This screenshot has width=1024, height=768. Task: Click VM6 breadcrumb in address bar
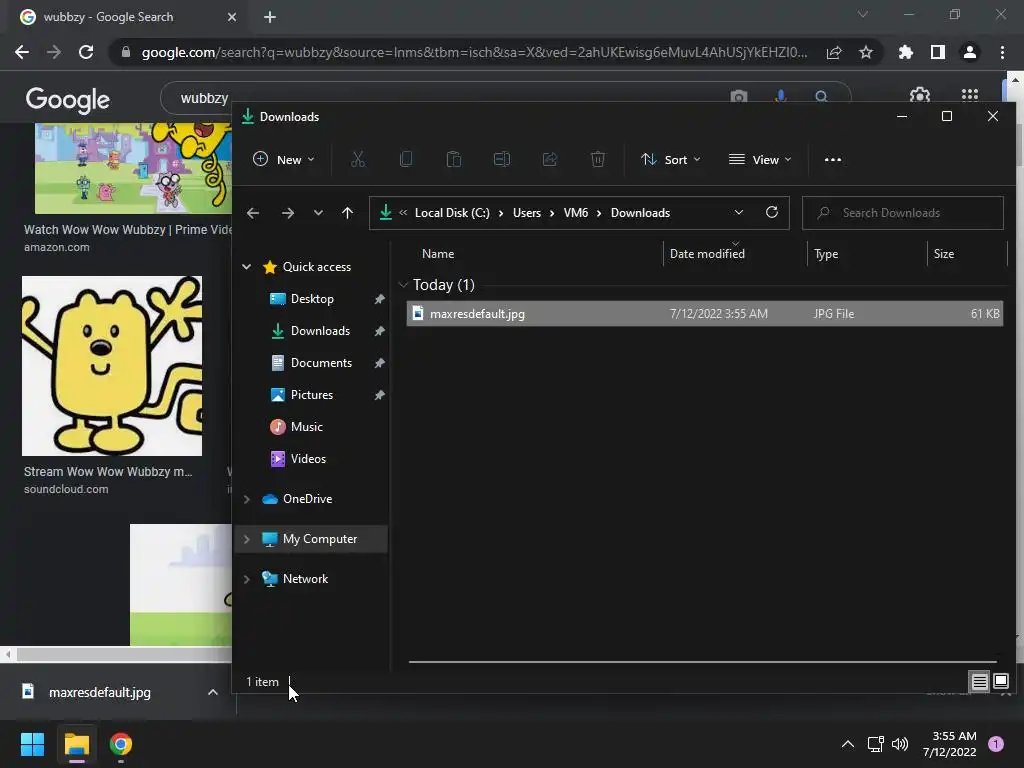pyautogui.click(x=575, y=213)
